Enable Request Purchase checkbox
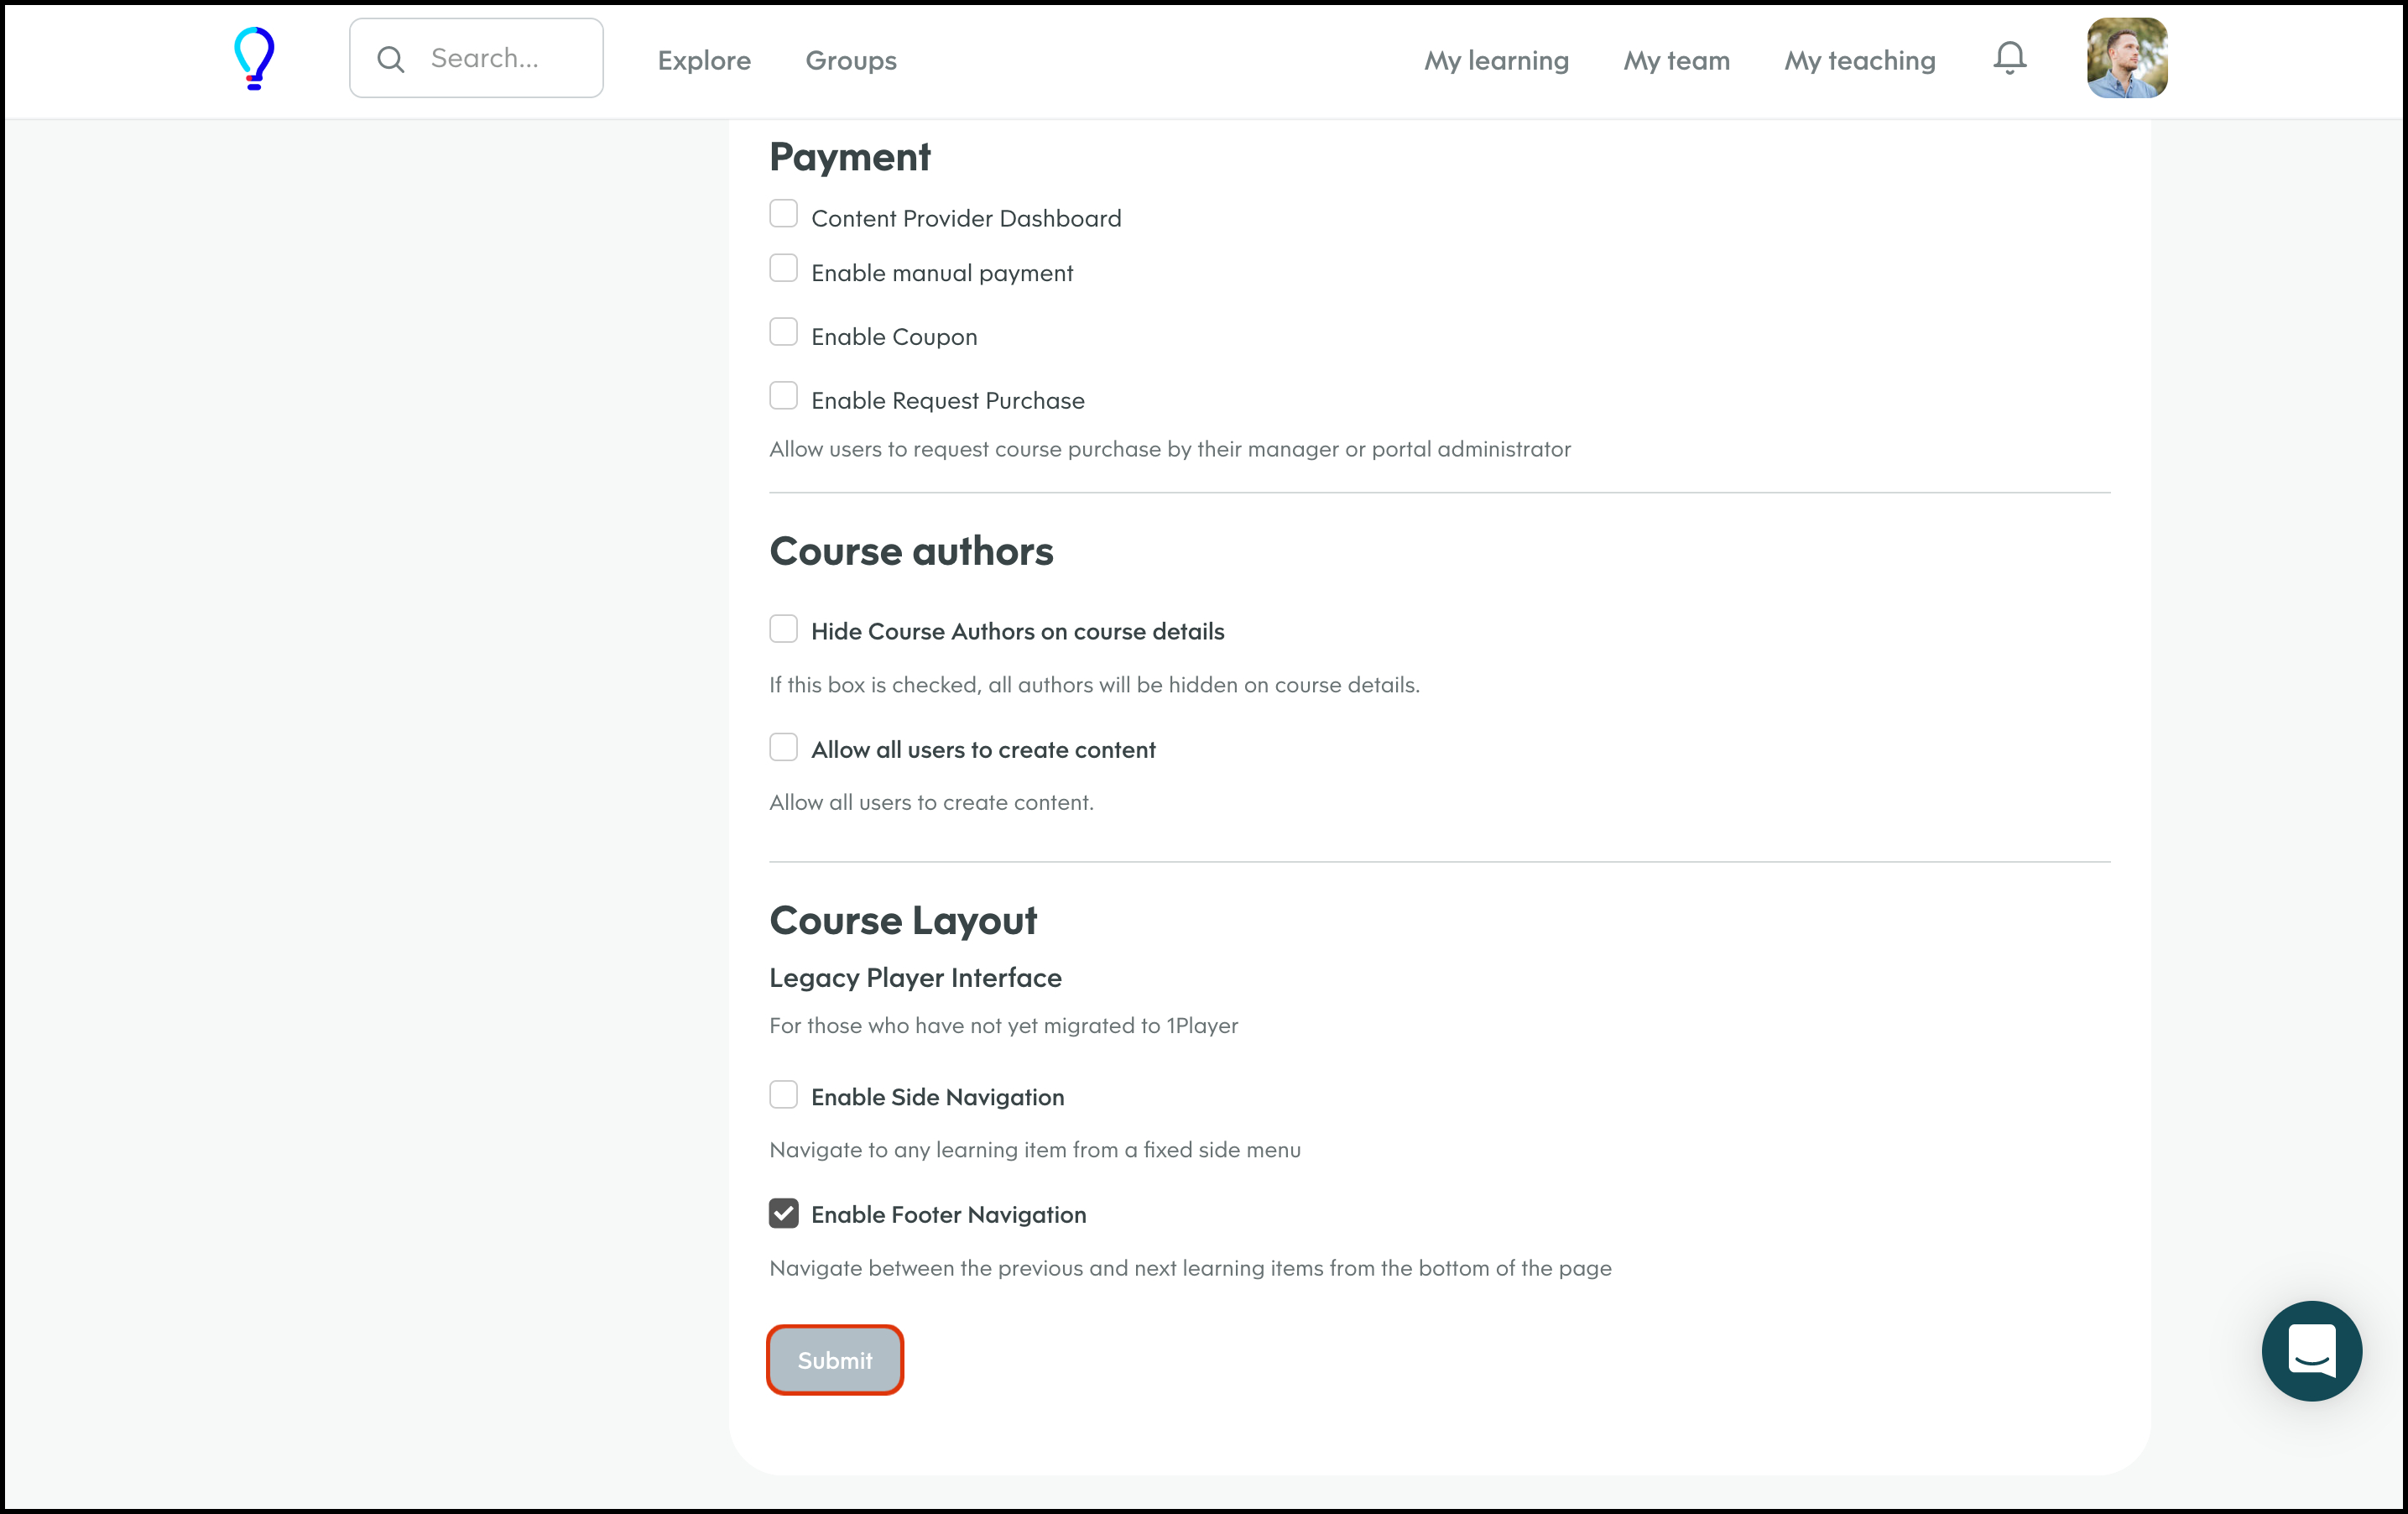This screenshot has height=1514, width=2408. [783, 396]
